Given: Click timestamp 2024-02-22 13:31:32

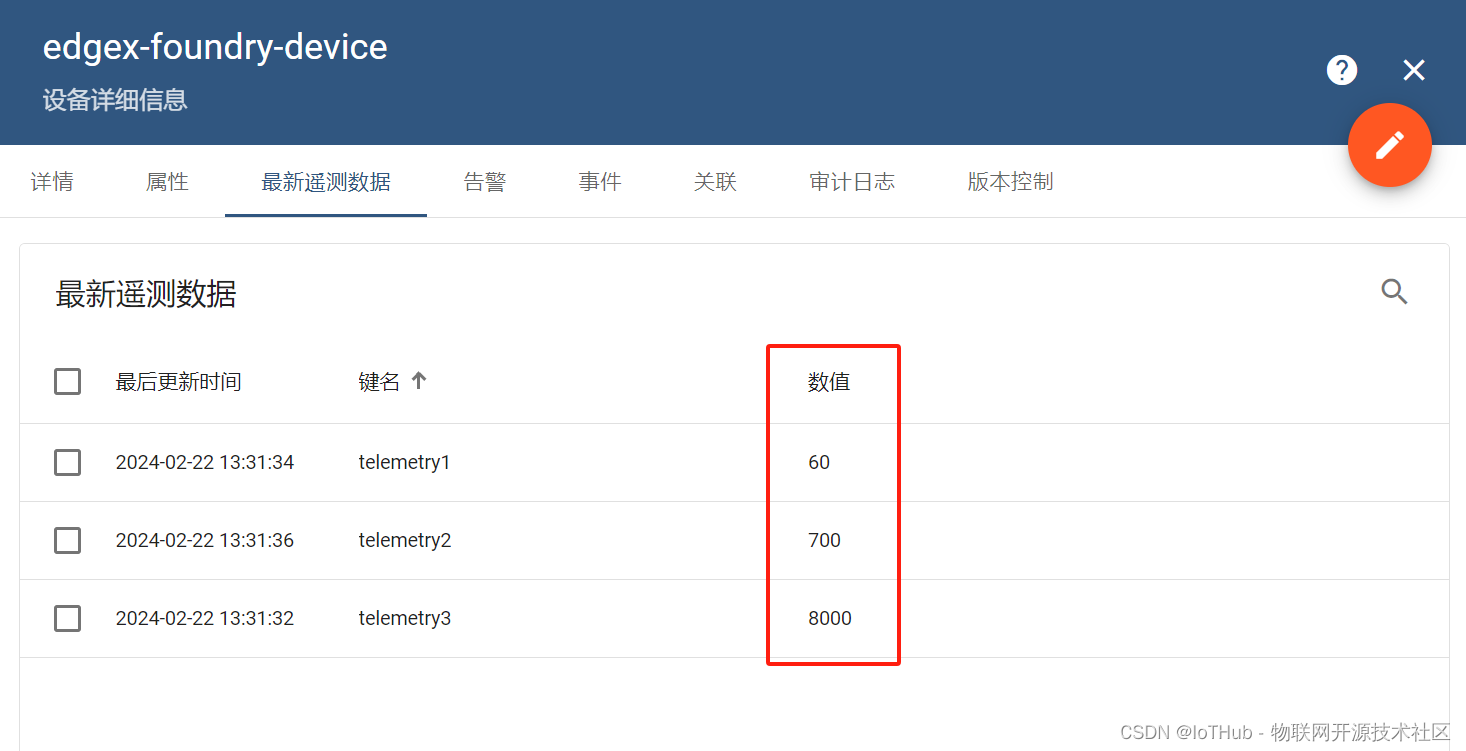Looking at the screenshot, I should pos(205,618).
